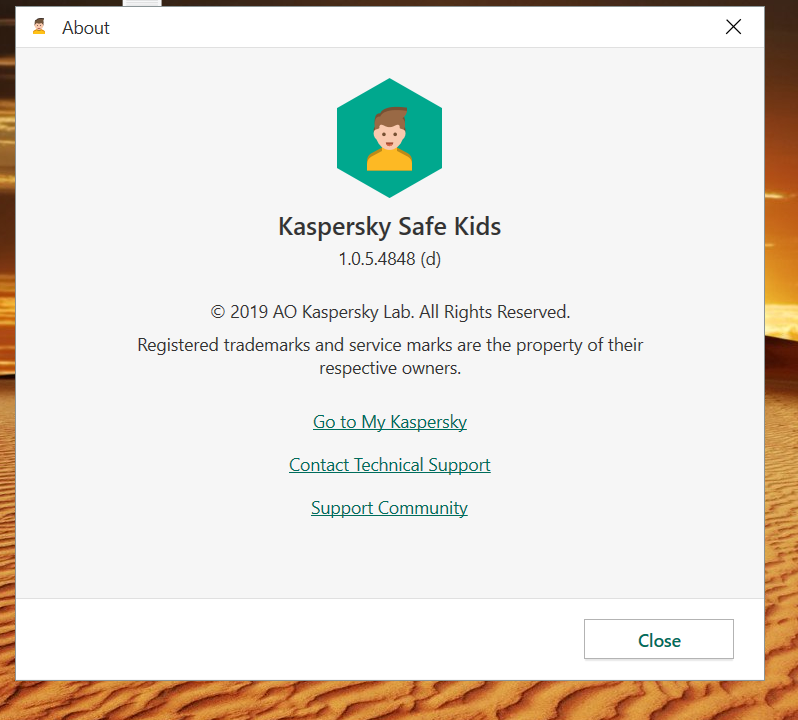Open the Go to My Kaspersky link
Viewport: 798px width, 720px height.
[390, 422]
